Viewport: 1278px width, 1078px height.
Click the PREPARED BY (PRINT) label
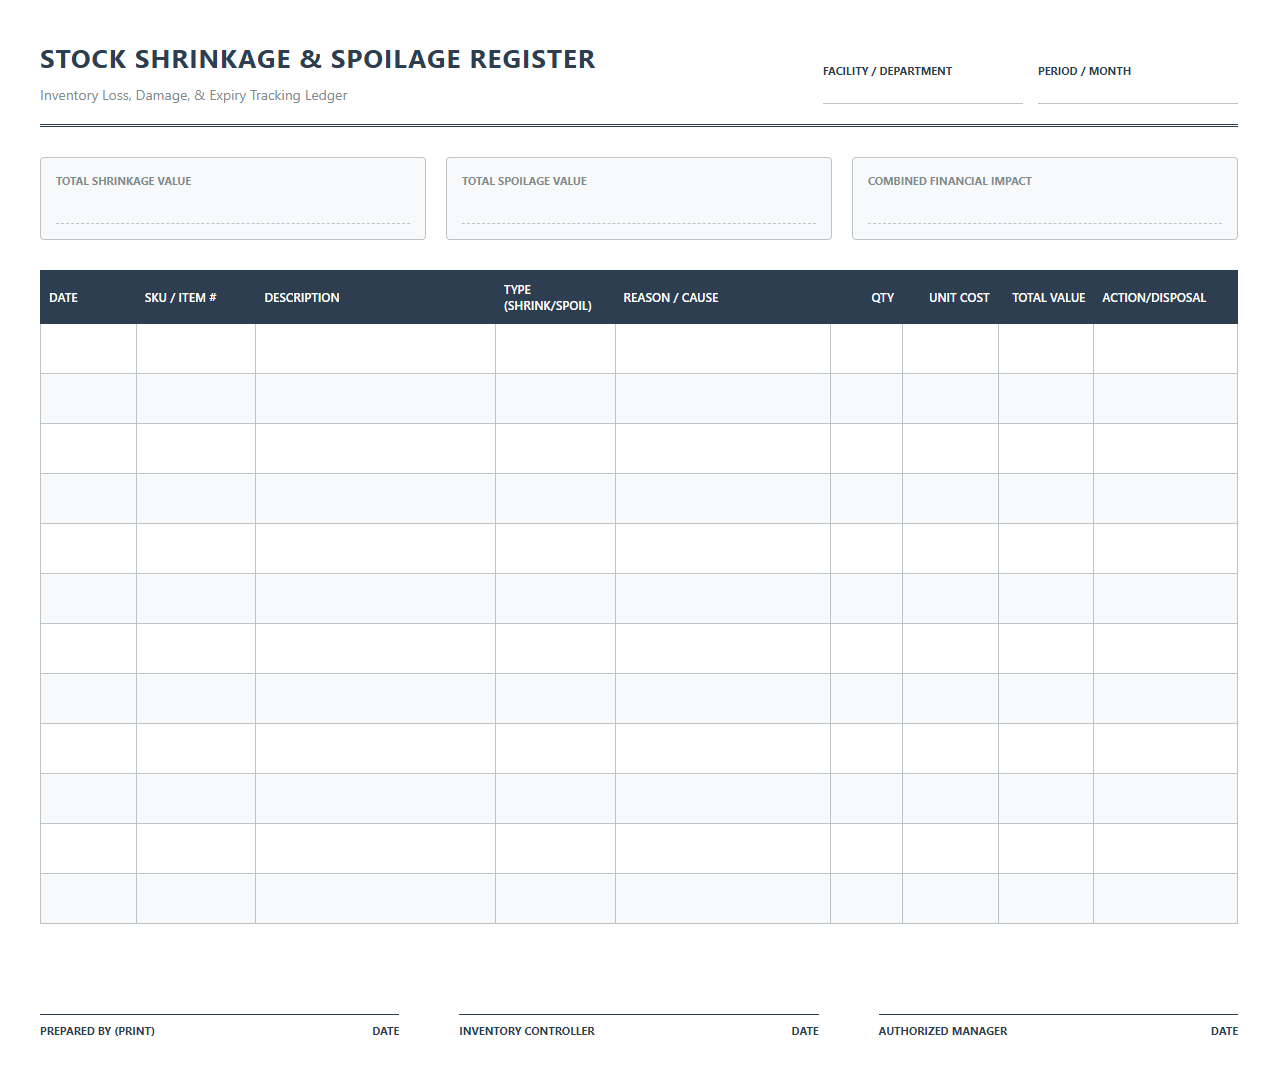tap(97, 1031)
